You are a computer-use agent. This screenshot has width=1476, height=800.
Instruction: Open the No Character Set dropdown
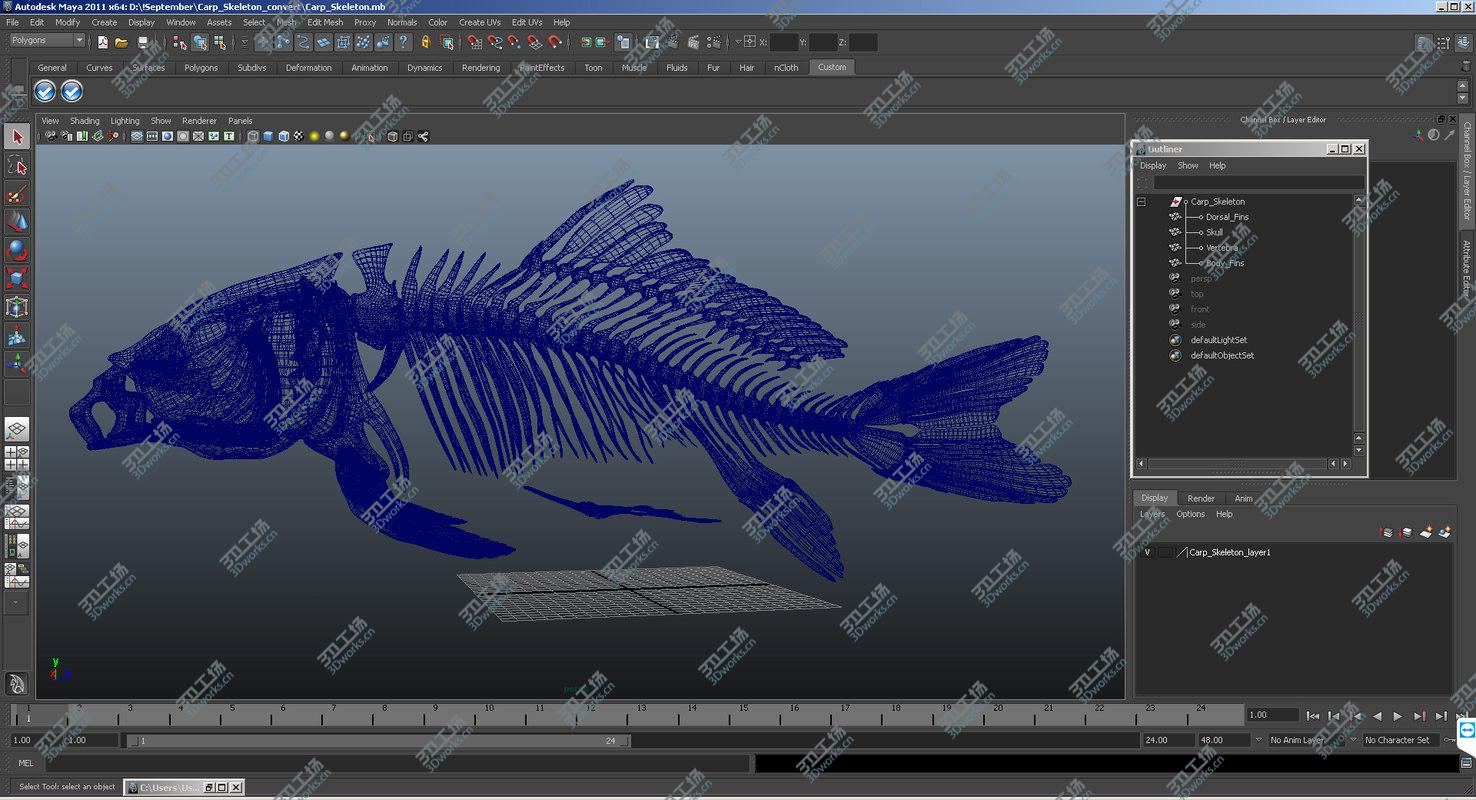click(x=1403, y=740)
